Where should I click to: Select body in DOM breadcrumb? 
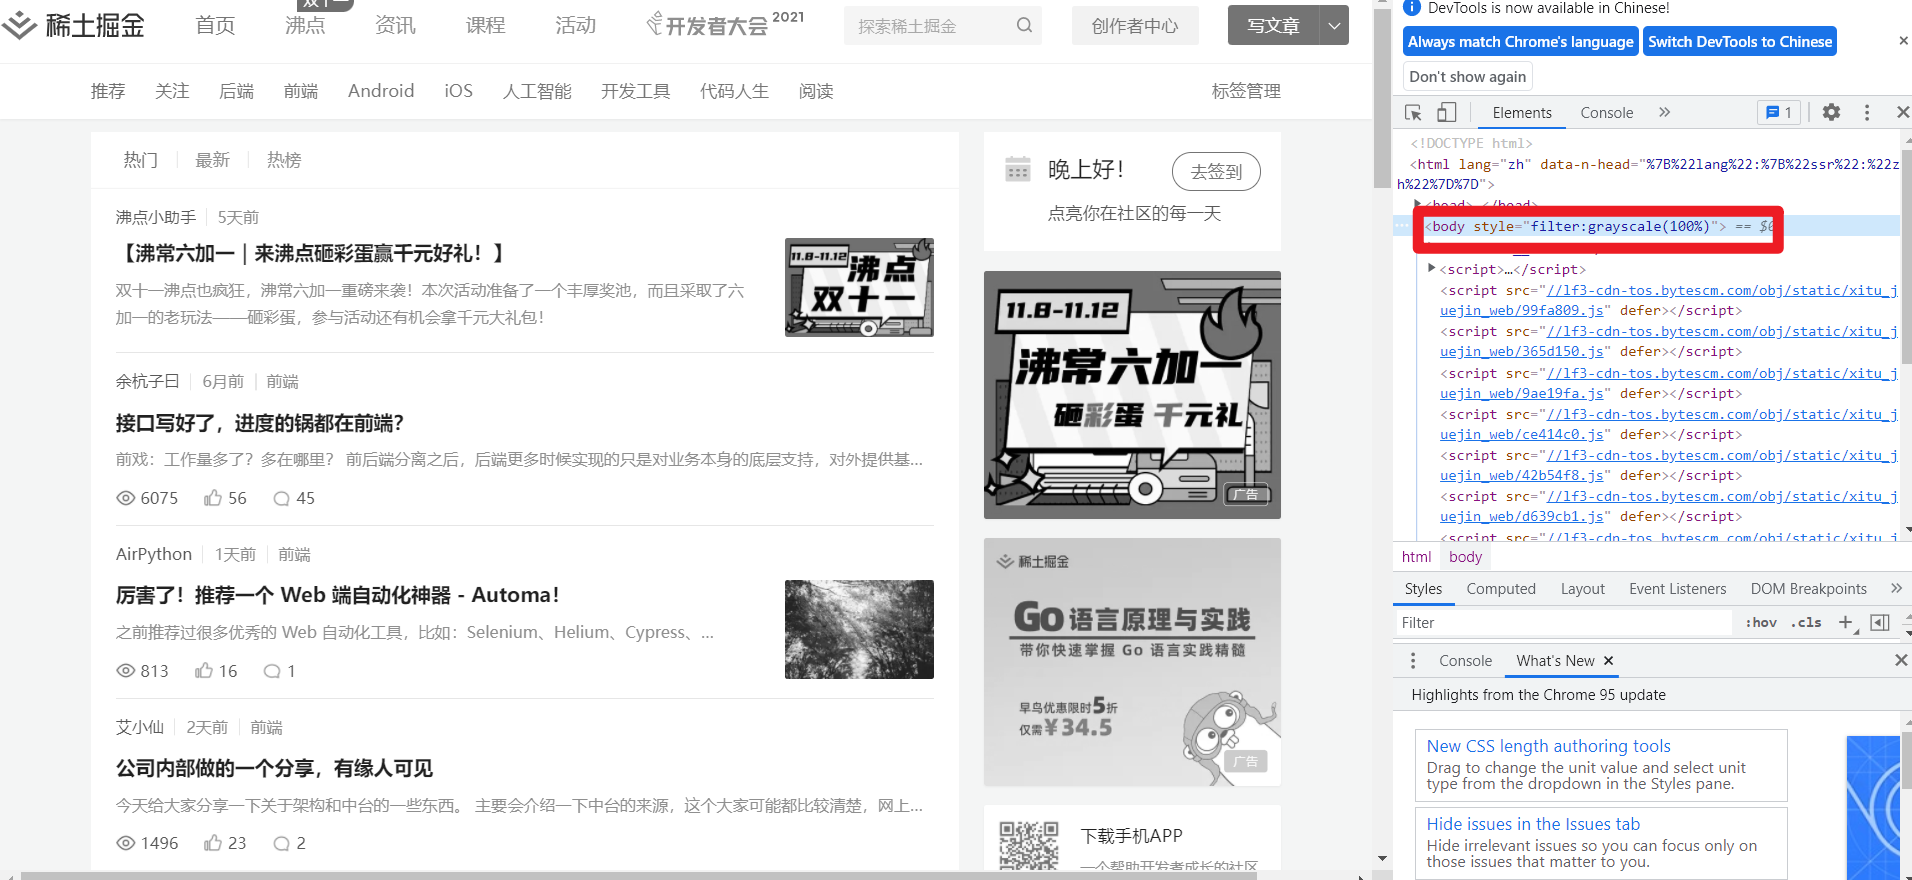pos(1465,557)
